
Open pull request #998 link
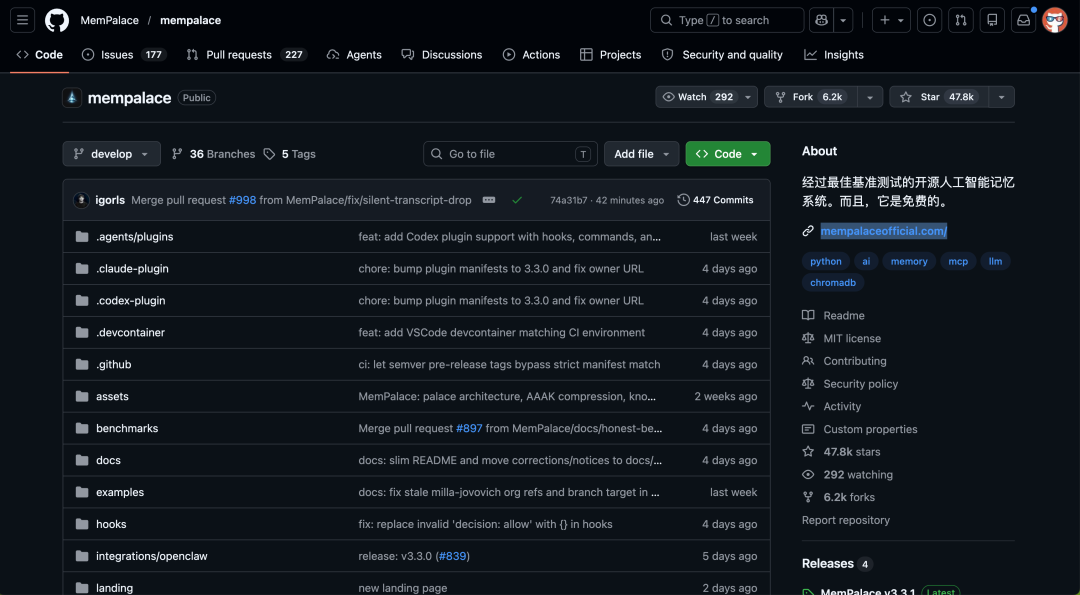pyautogui.click(x=242, y=200)
